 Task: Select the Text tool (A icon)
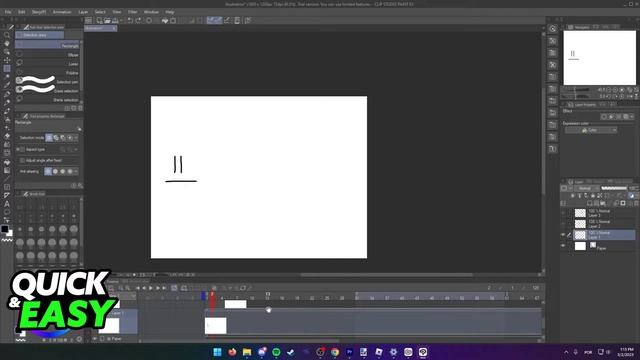[x=7, y=204]
